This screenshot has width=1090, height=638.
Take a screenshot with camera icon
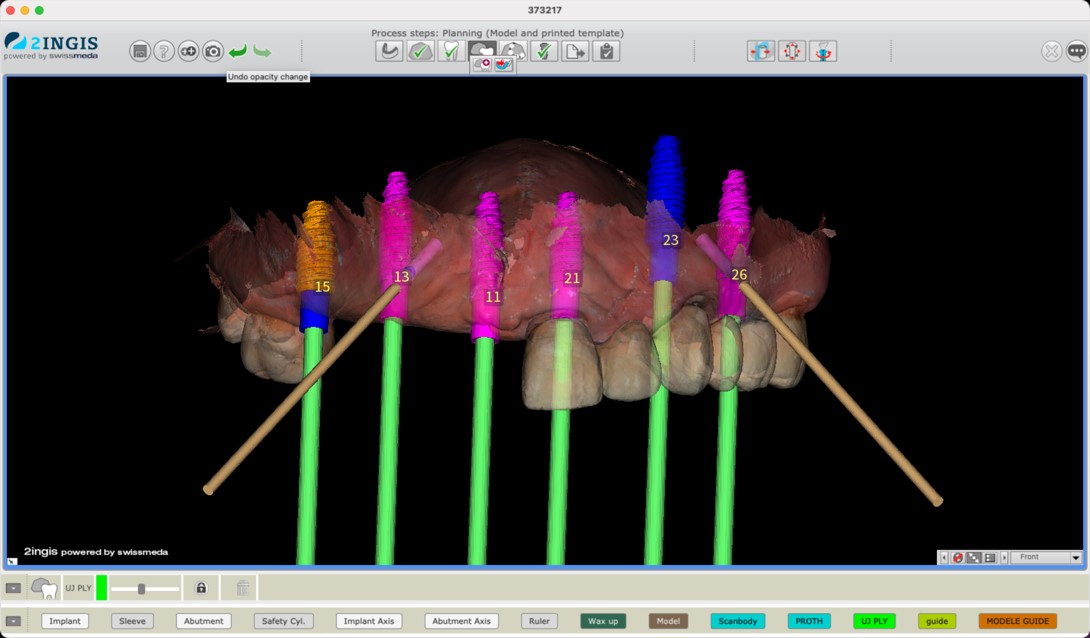(x=213, y=51)
